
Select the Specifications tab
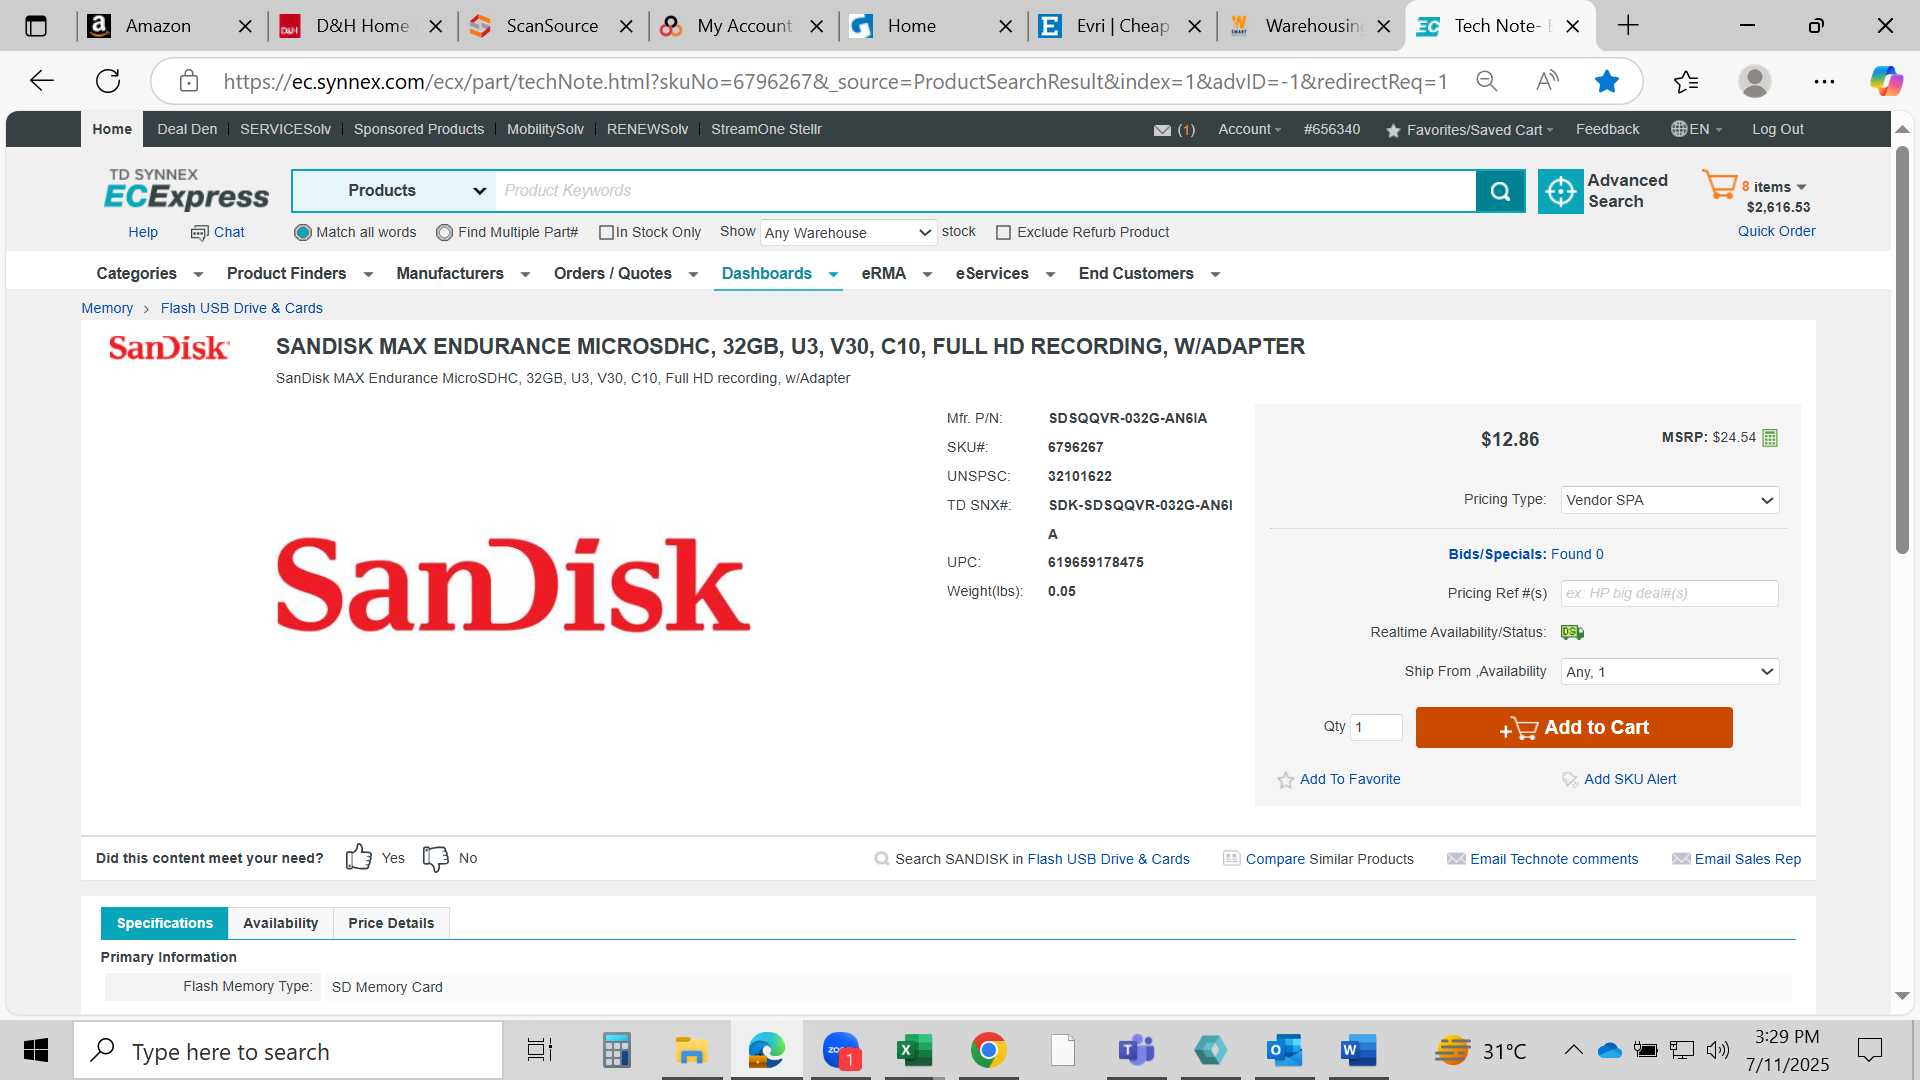165,923
